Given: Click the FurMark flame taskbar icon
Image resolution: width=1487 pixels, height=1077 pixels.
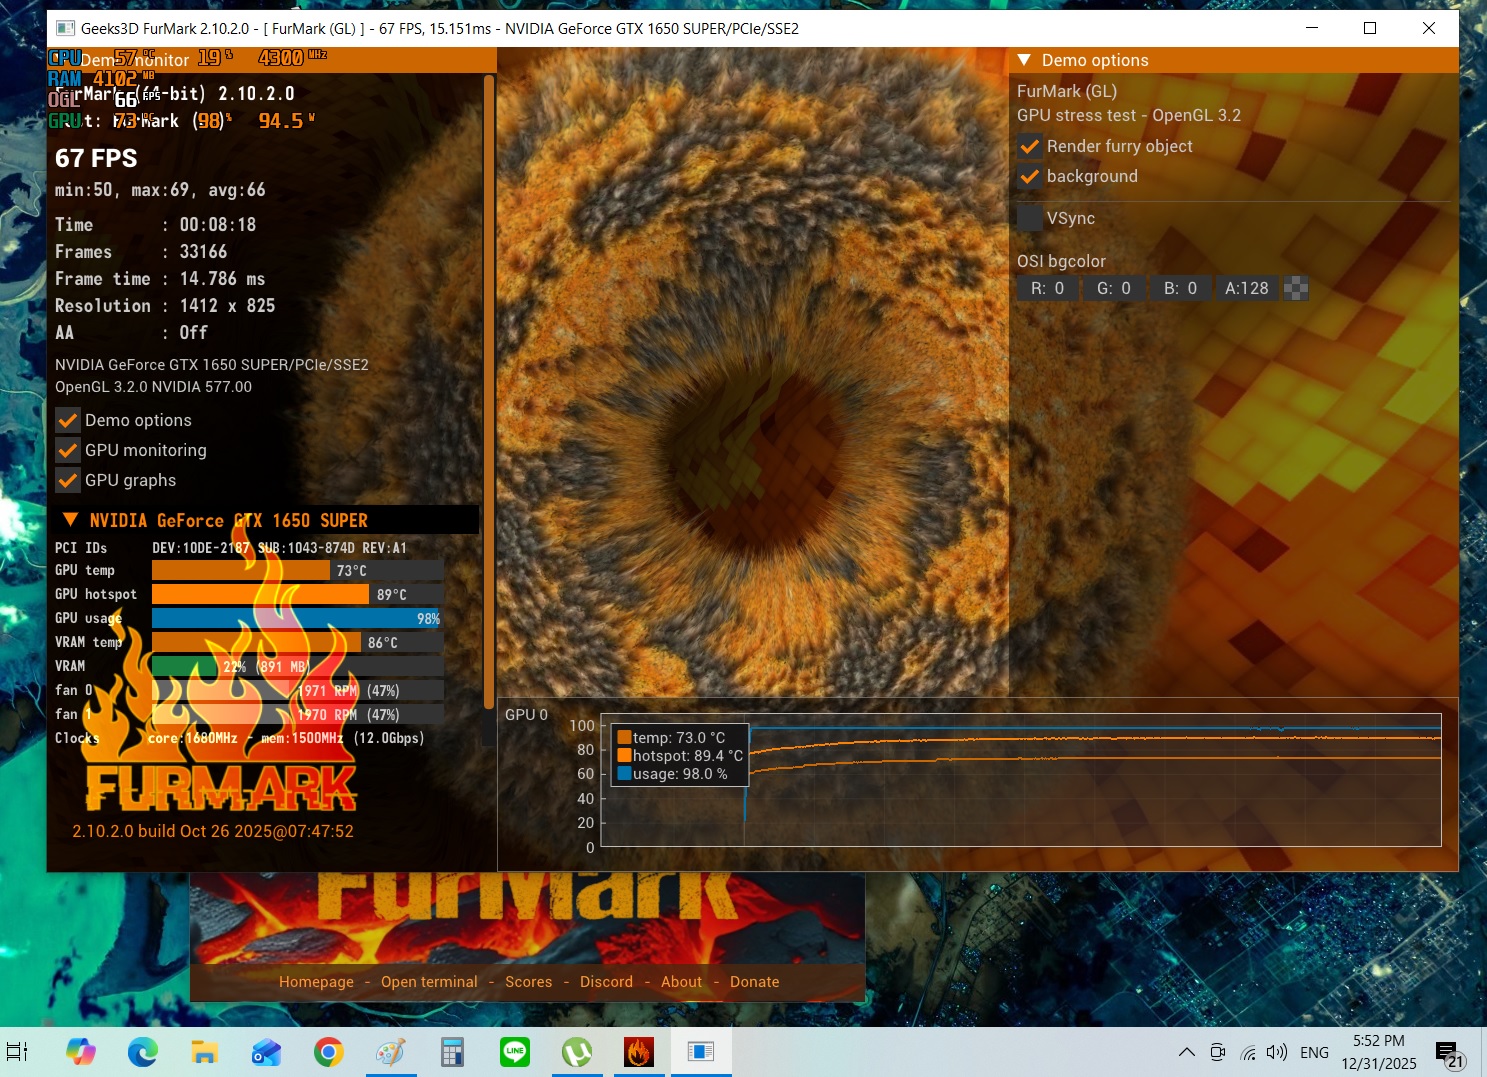Looking at the screenshot, I should (639, 1052).
